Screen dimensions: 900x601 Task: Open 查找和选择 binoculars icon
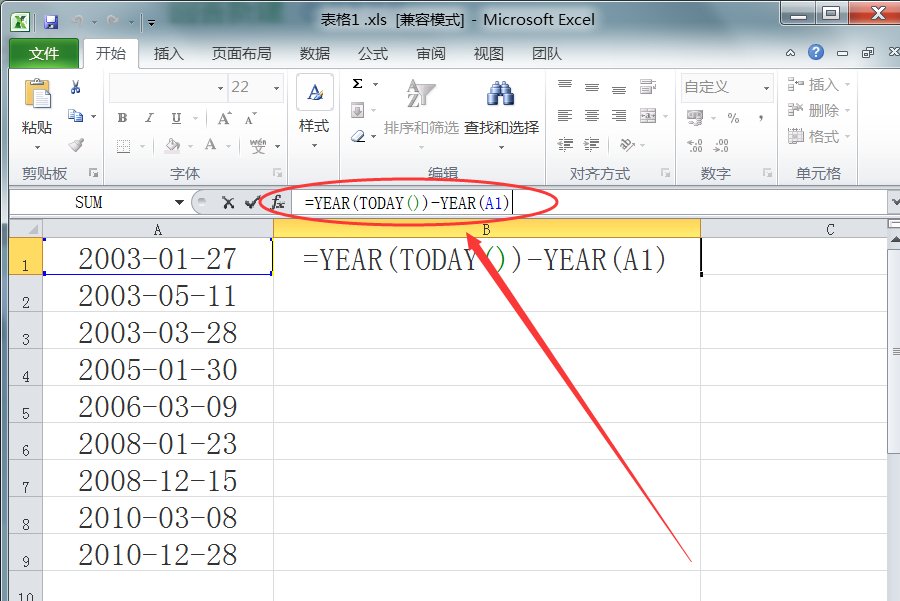[500, 95]
